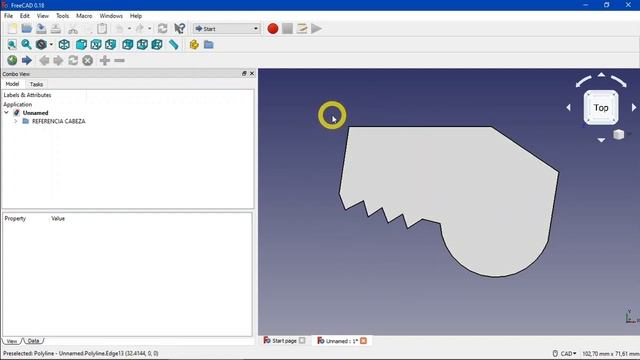This screenshot has height=360, width=640.
Task: Set top view cube icon
Action: click(96, 44)
